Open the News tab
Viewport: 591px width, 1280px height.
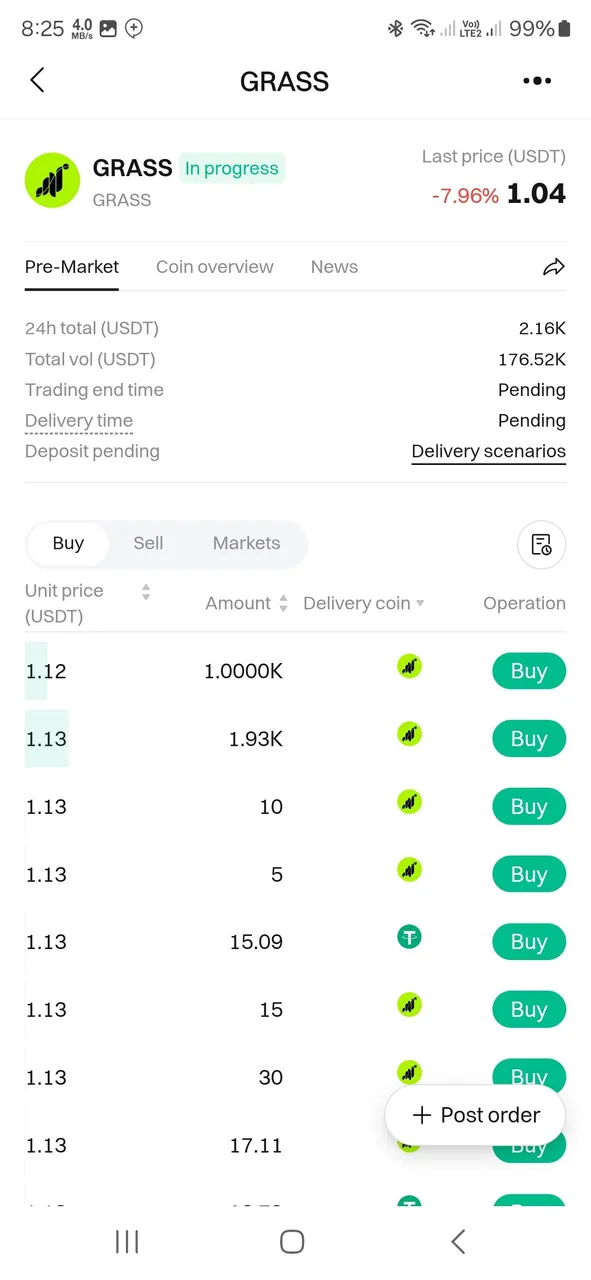[334, 267]
